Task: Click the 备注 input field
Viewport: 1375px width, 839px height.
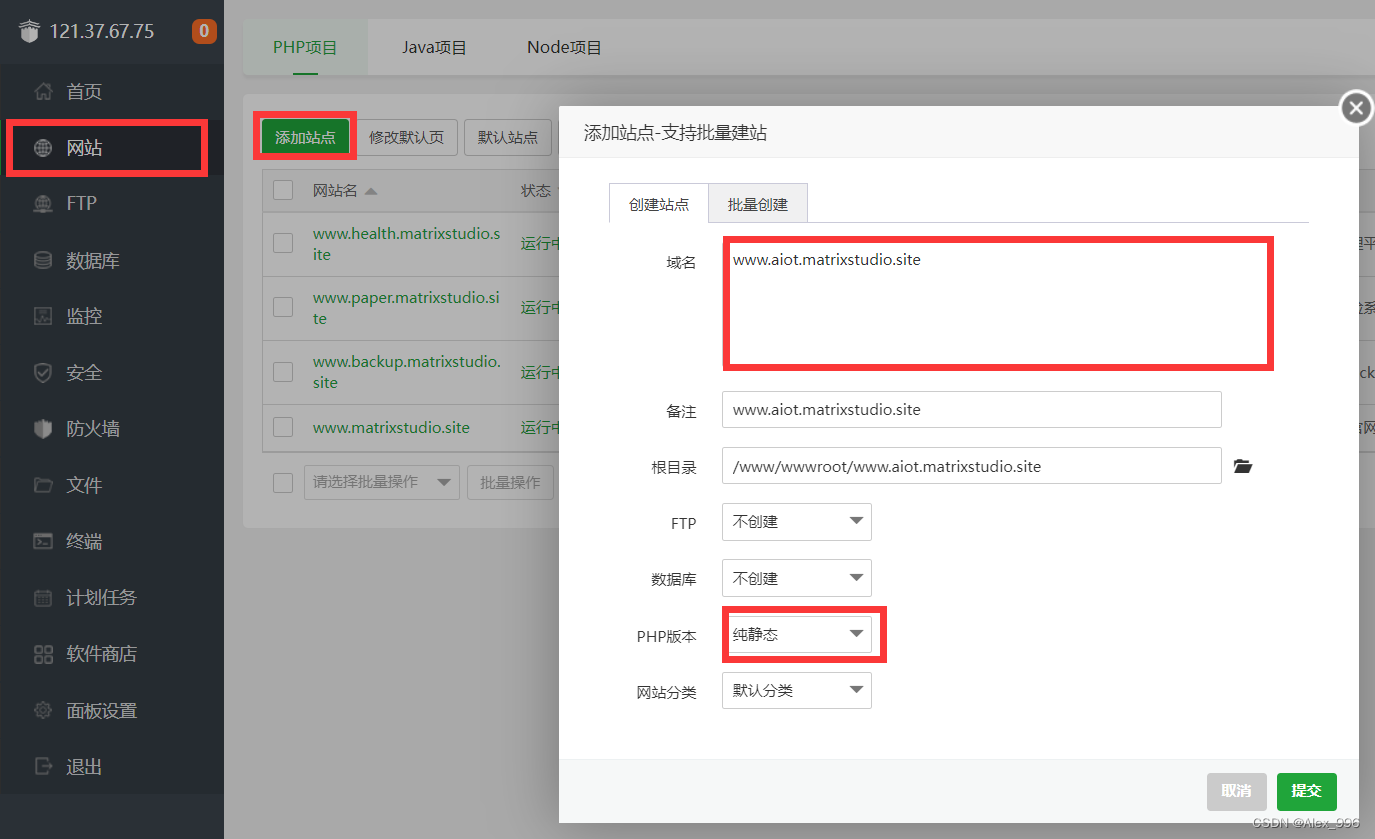Action: [971, 410]
